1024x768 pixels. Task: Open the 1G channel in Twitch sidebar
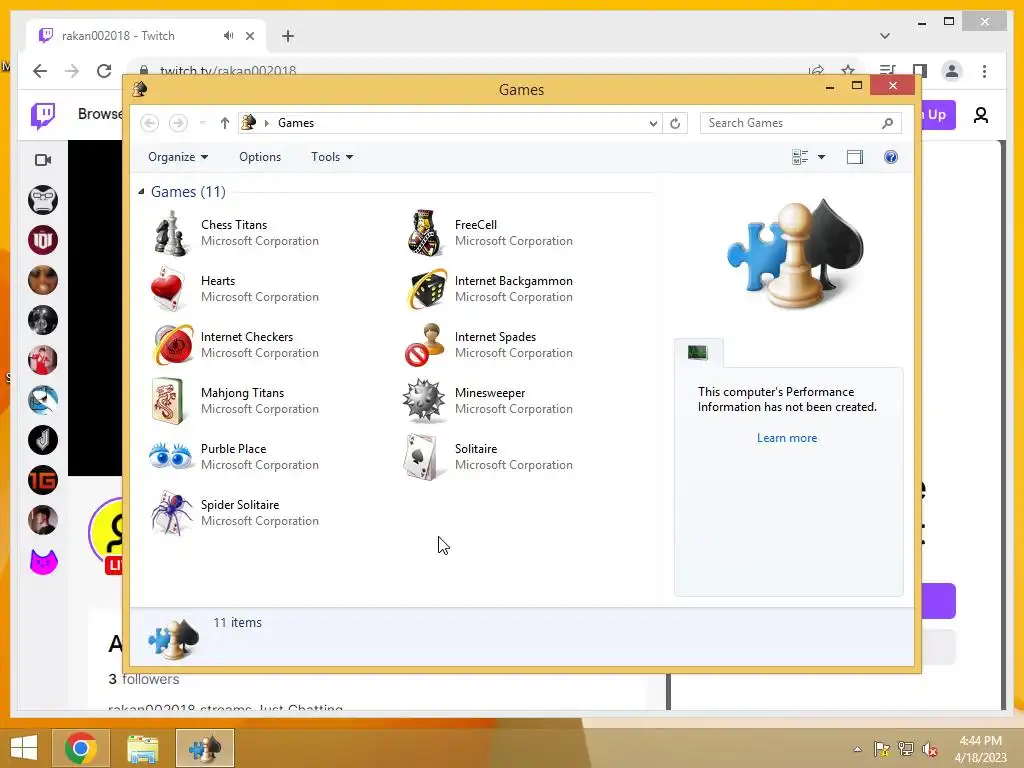click(x=43, y=481)
